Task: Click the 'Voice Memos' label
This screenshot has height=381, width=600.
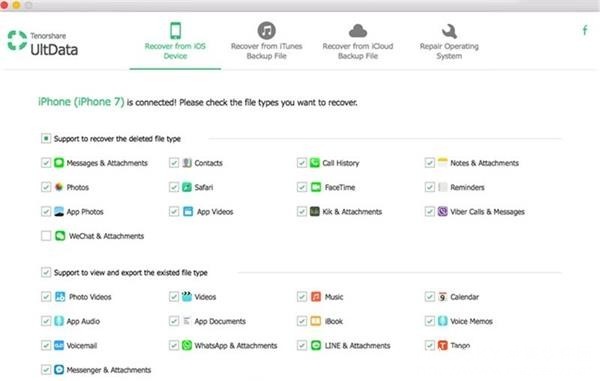Action: (471, 321)
